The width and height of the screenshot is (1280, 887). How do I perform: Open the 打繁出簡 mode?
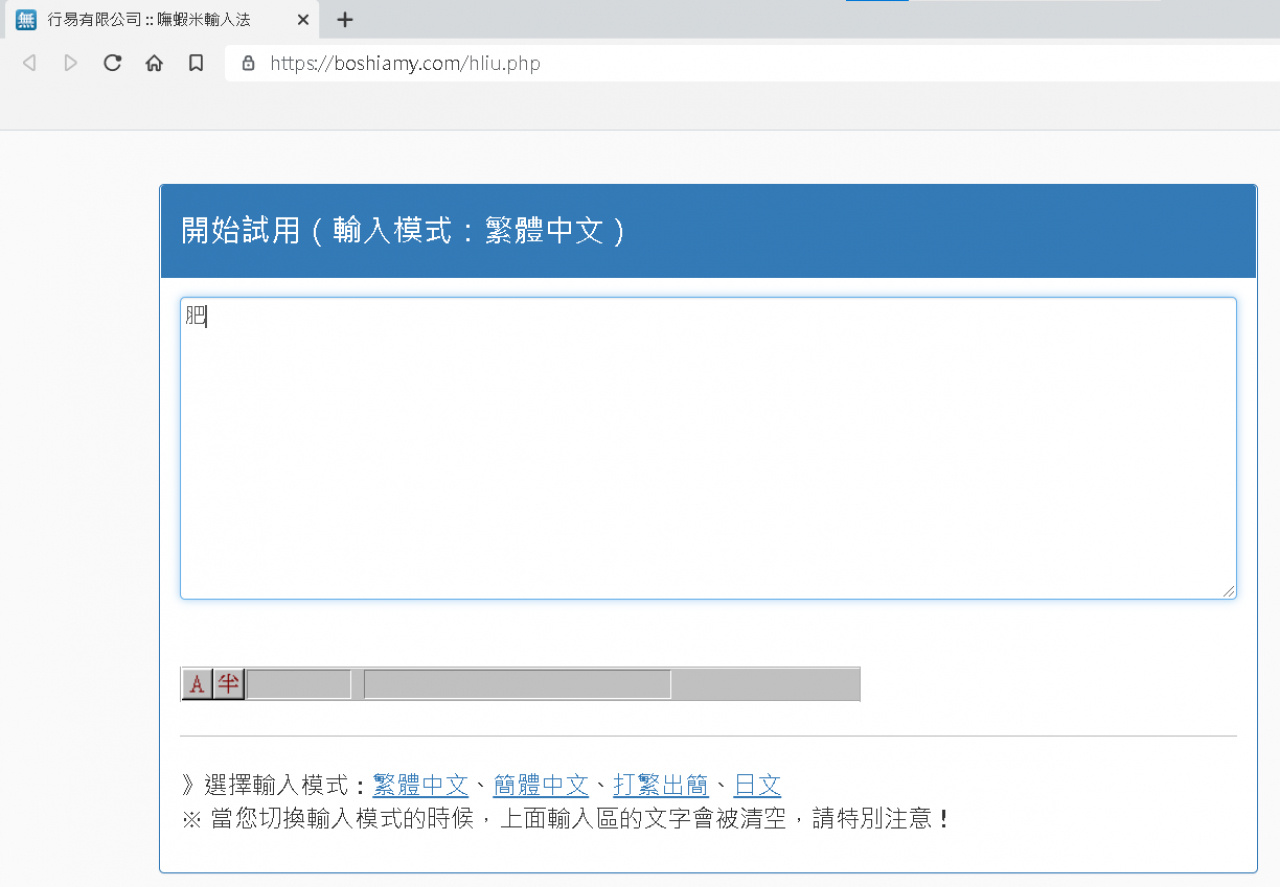tap(661, 785)
